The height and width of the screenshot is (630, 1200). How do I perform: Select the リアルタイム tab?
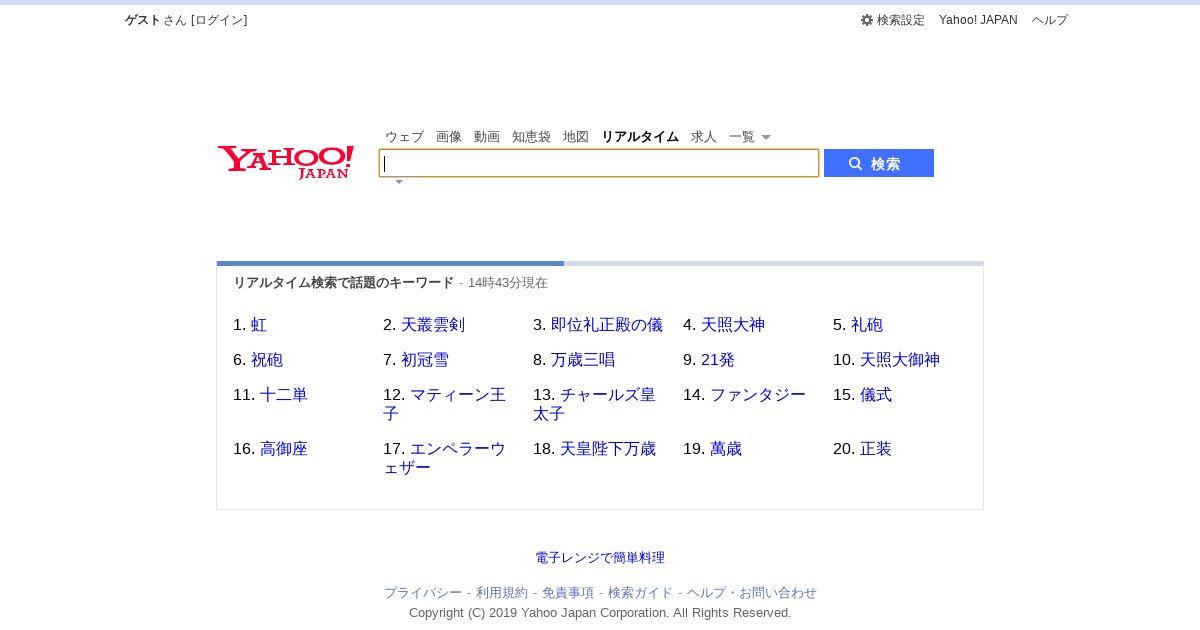640,137
